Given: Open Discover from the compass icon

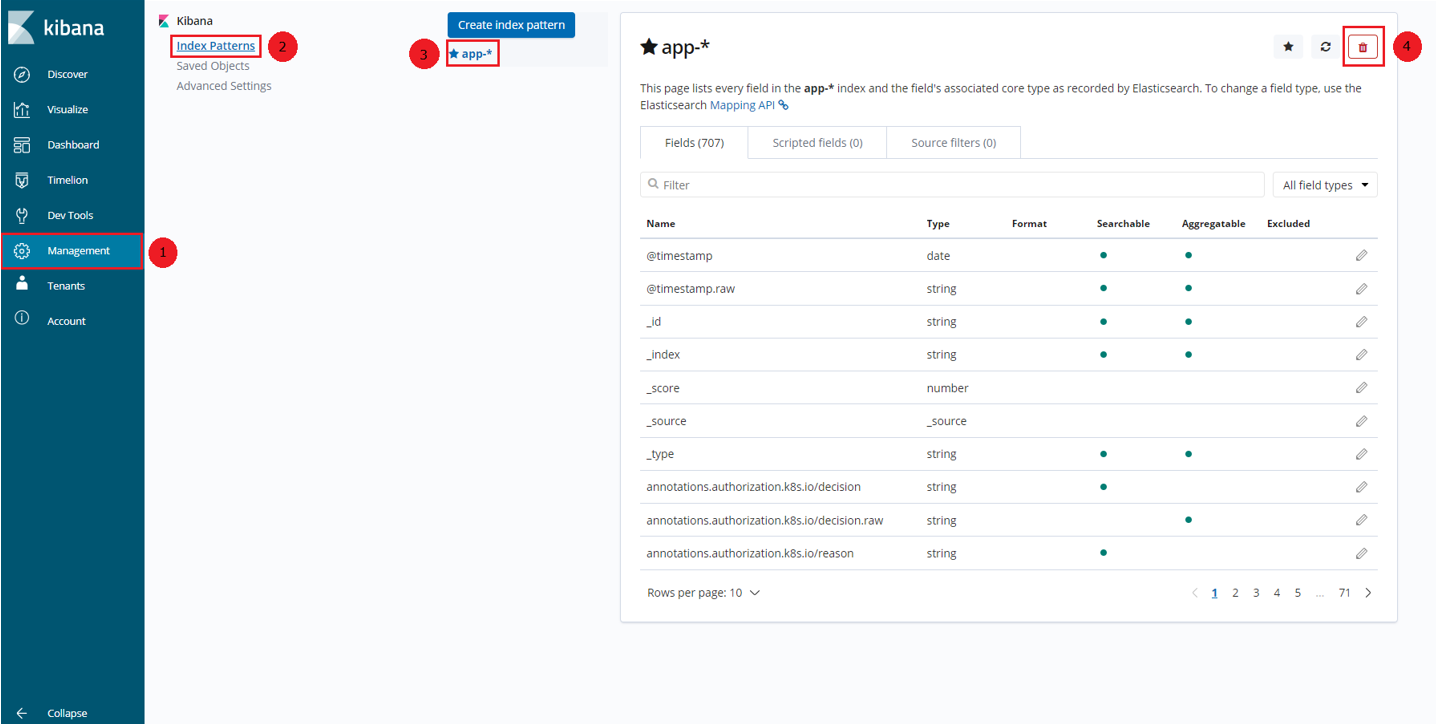Looking at the screenshot, I should click(x=22, y=74).
